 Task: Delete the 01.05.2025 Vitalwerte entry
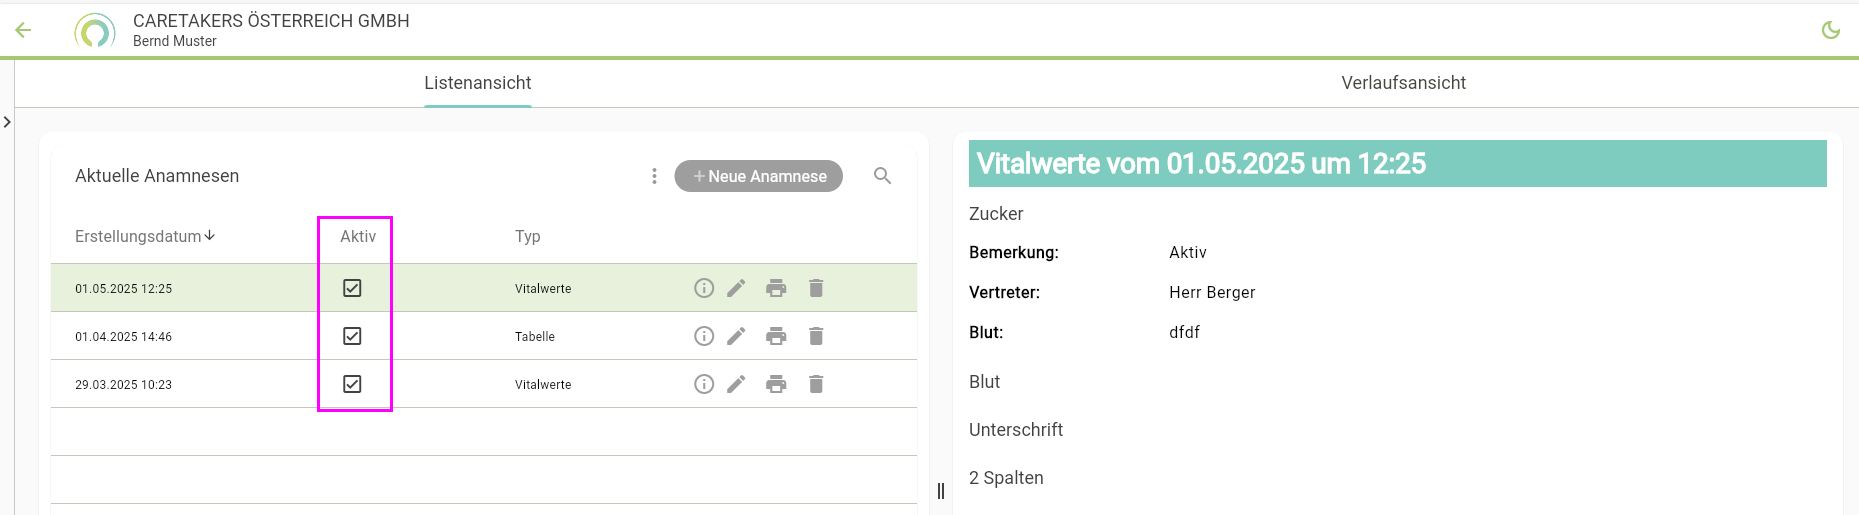[x=816, y=288]
